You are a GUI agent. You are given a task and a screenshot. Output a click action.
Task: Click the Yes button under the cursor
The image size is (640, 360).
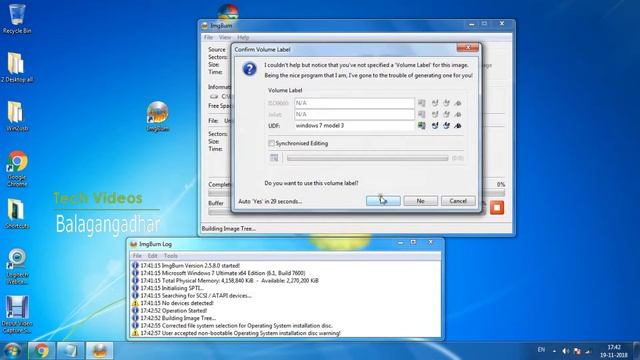tap(383, 201)
